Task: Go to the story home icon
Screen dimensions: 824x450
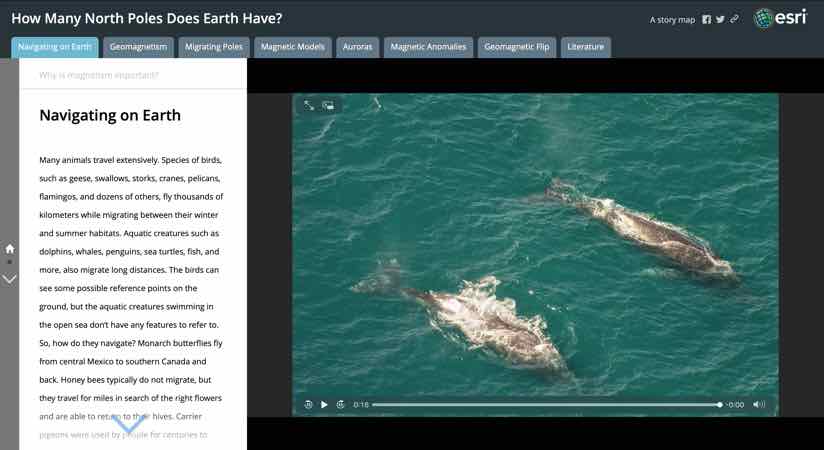Action: [9, 249]
